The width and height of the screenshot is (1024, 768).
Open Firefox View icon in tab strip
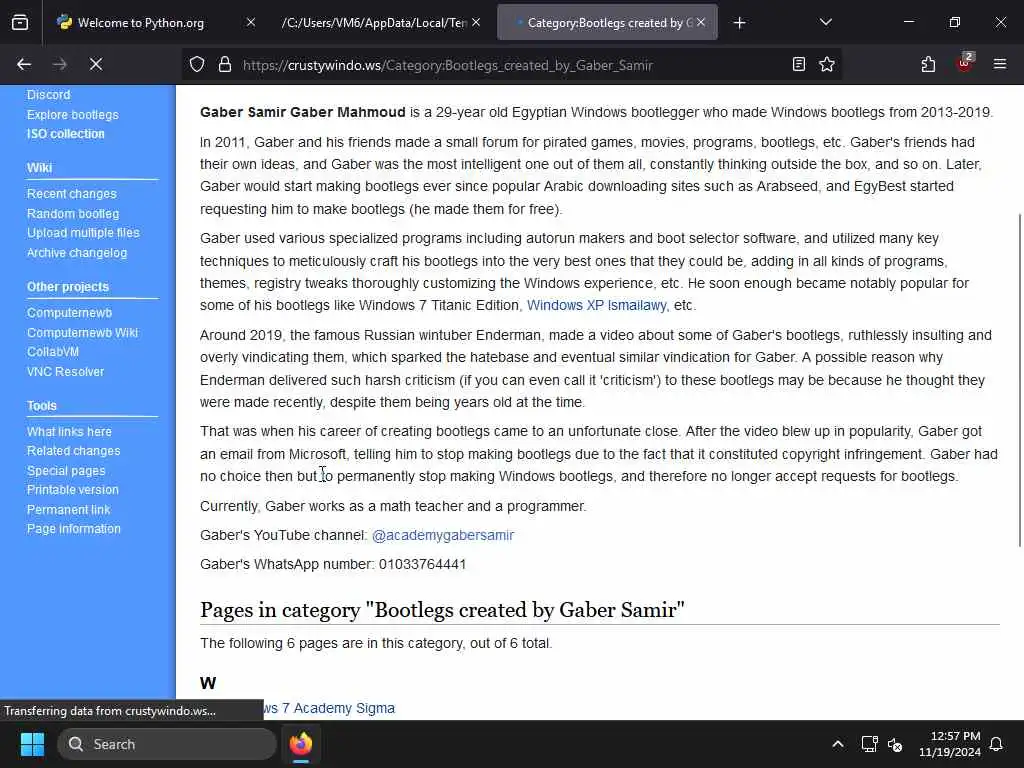[x=20, y=23]
